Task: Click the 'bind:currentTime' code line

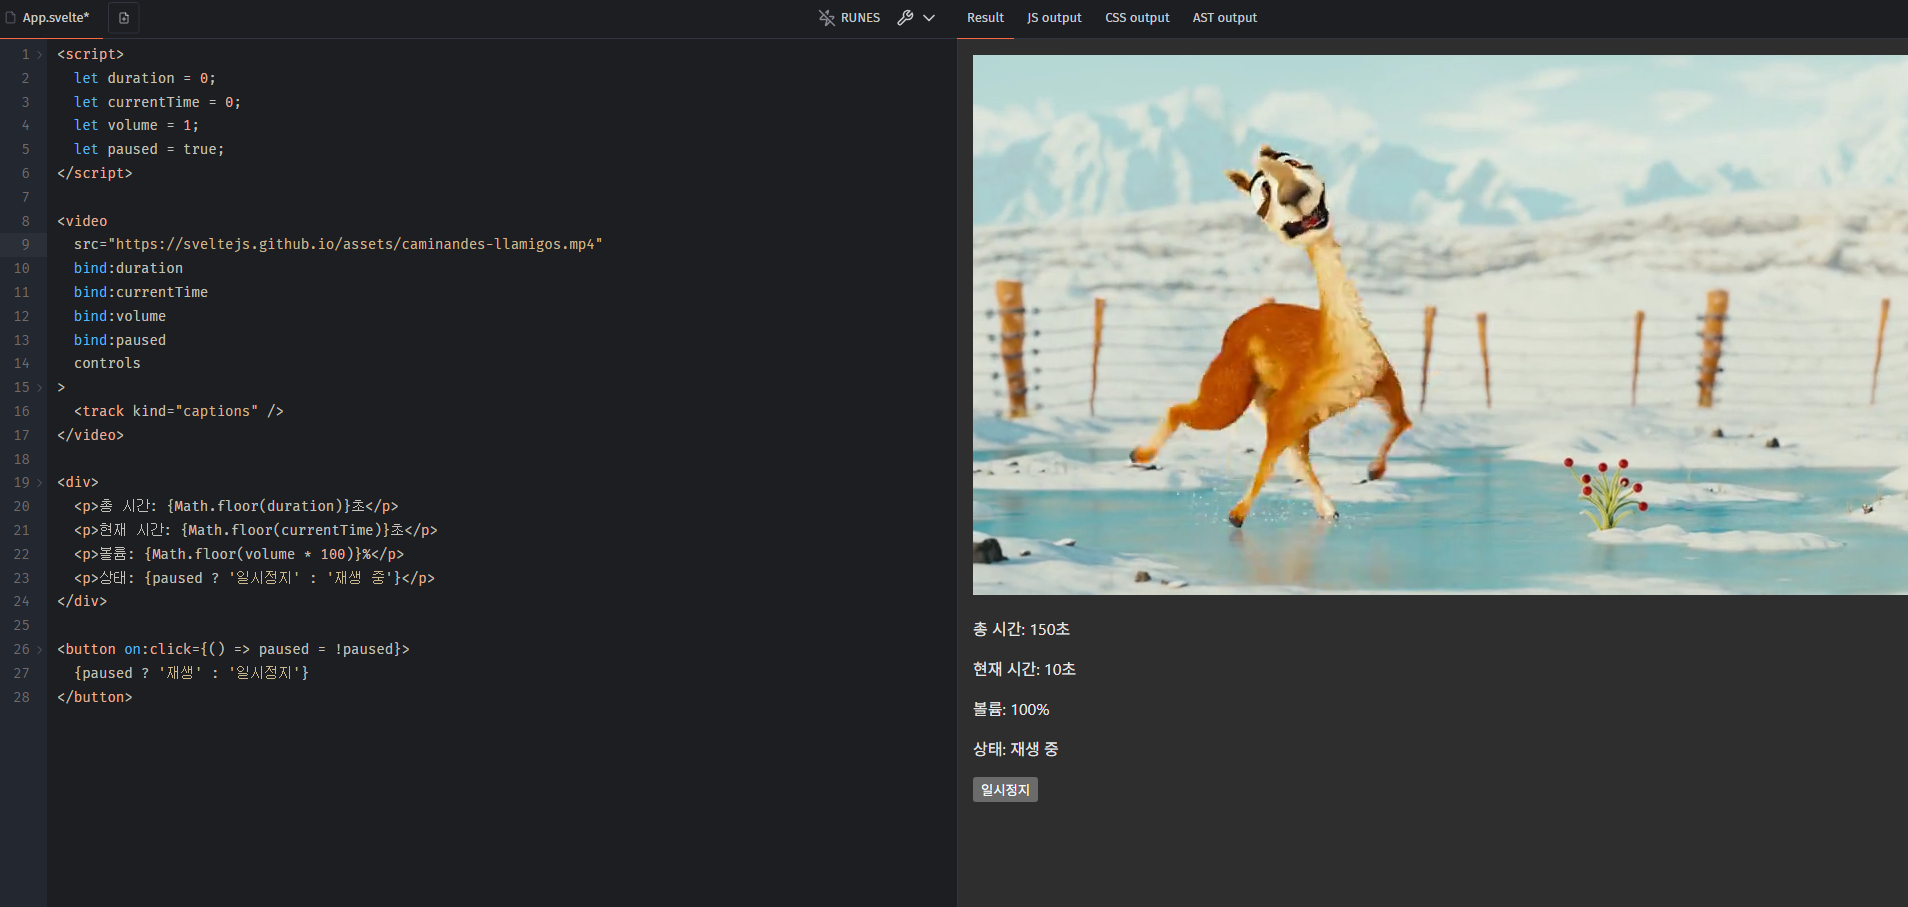Action: pyautogui.click(x=141, y=292)
